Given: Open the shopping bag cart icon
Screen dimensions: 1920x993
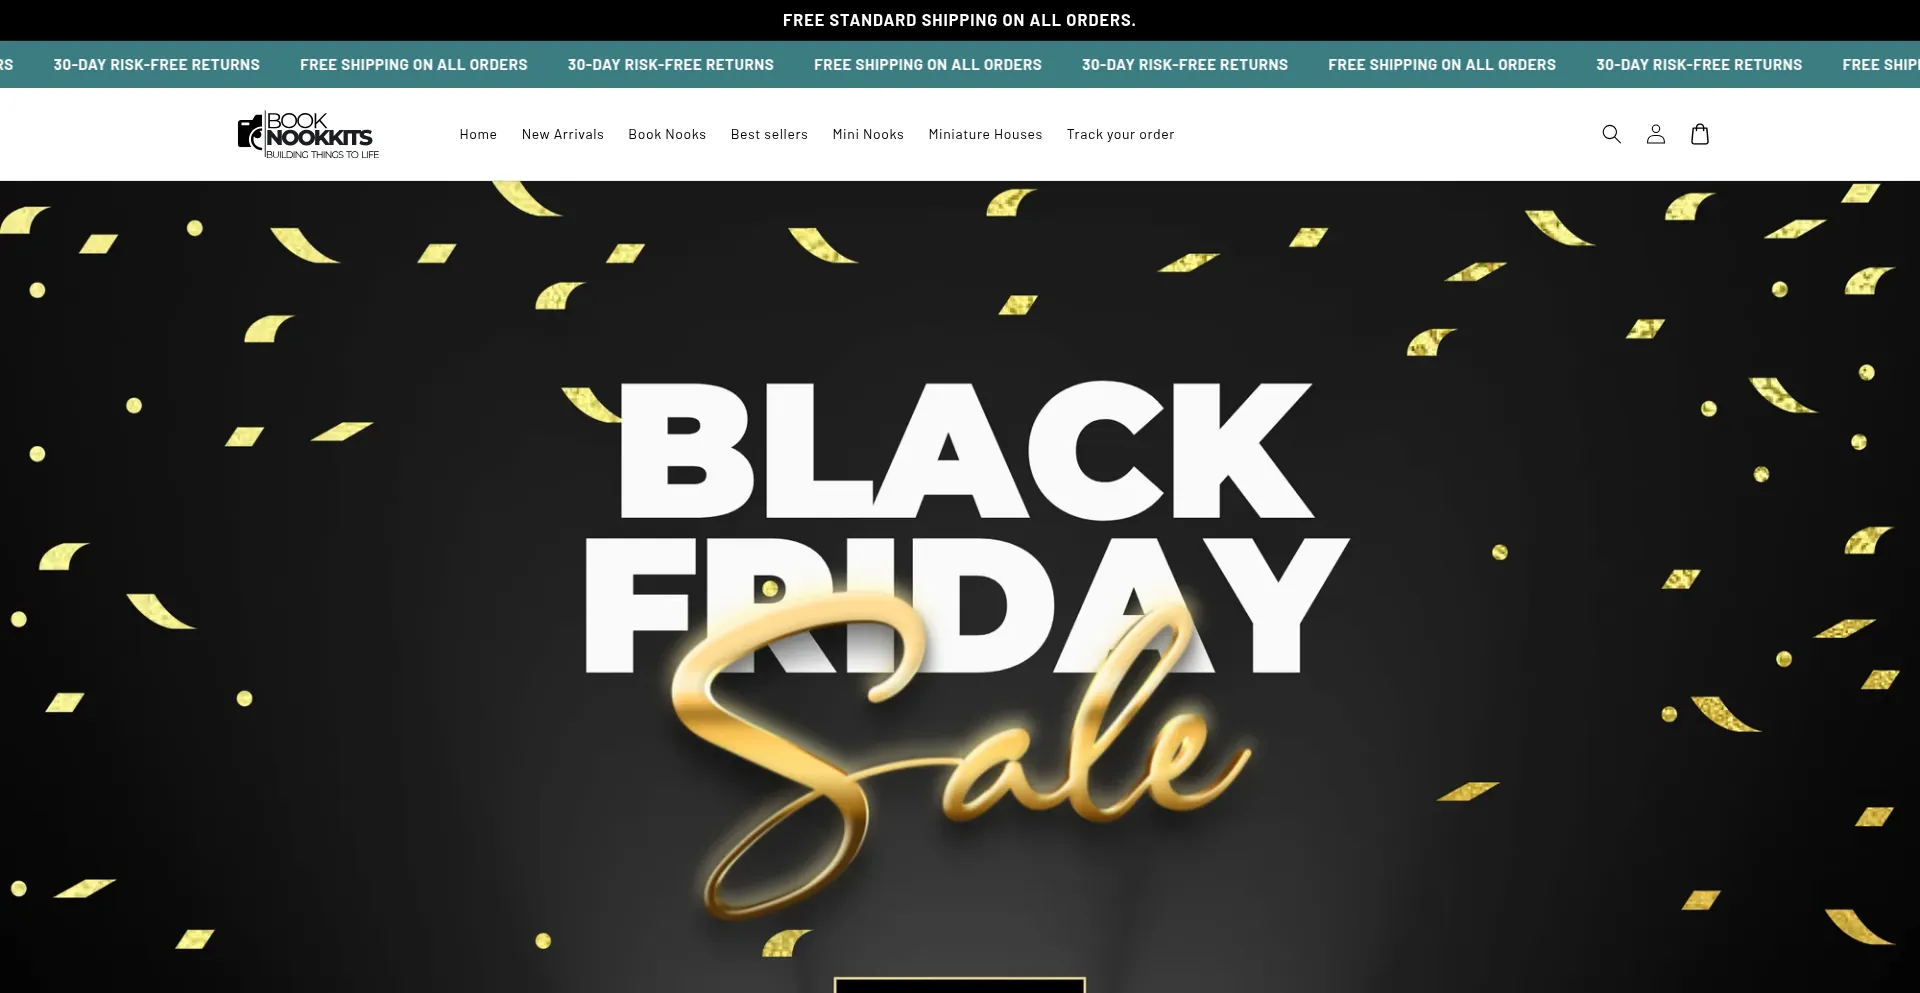Looking at the screenshot, I should tap(1699, 134).
